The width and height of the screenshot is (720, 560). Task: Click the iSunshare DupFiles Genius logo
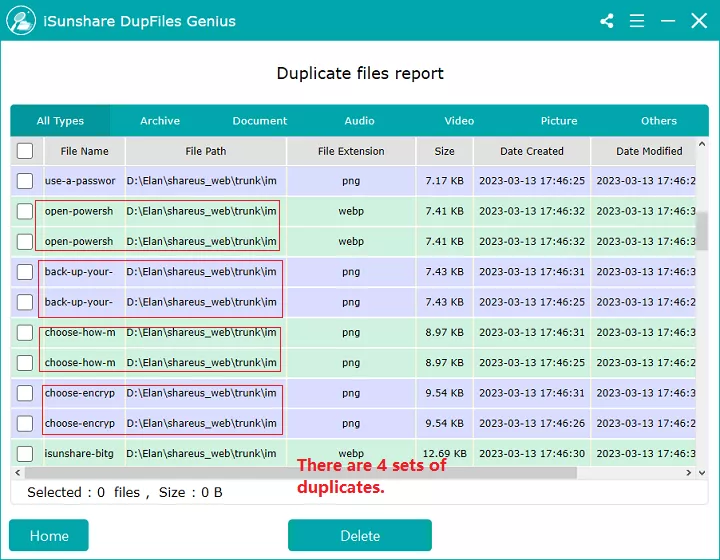pyautogui.click(x=21, y=21)
